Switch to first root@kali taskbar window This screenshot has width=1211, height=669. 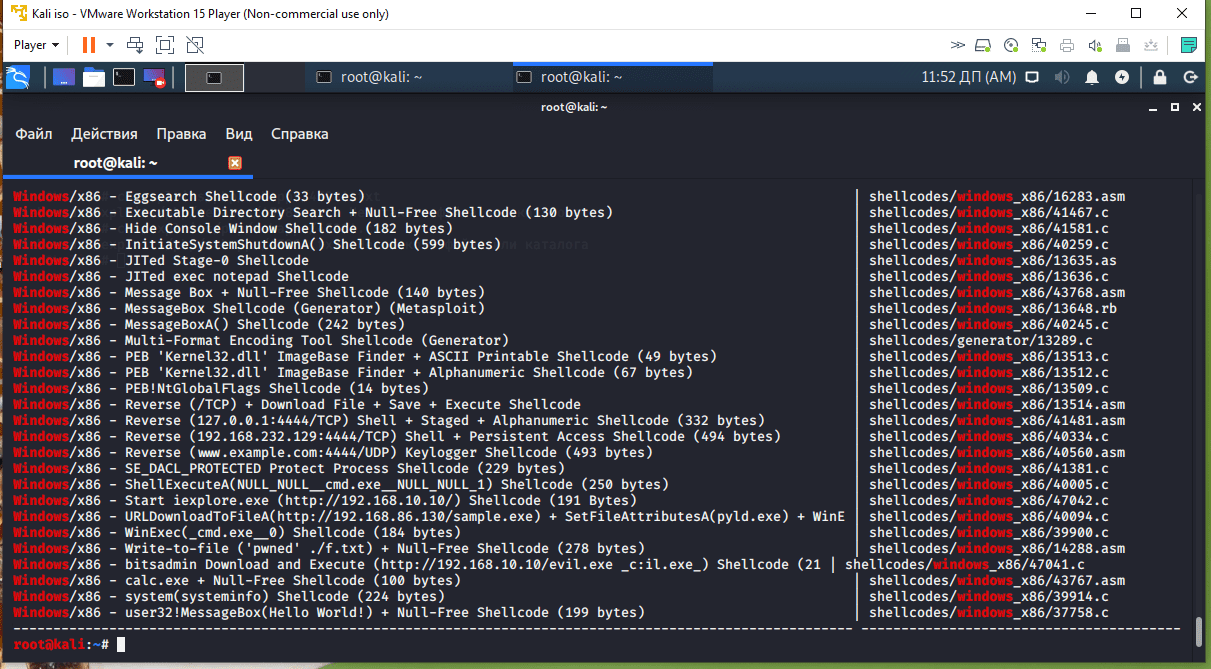(406, 77)
